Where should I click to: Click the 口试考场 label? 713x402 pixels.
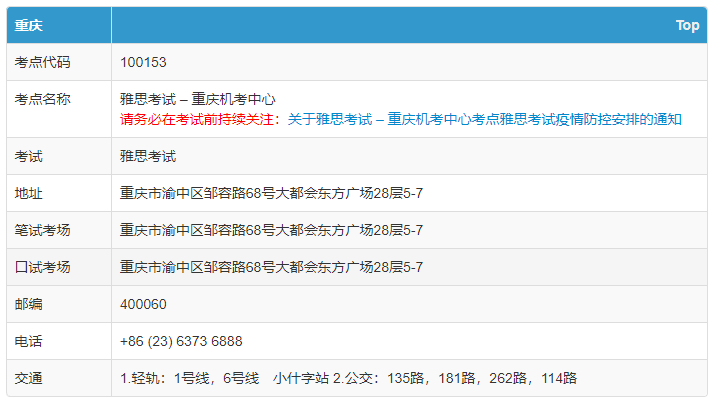point(42,267)
